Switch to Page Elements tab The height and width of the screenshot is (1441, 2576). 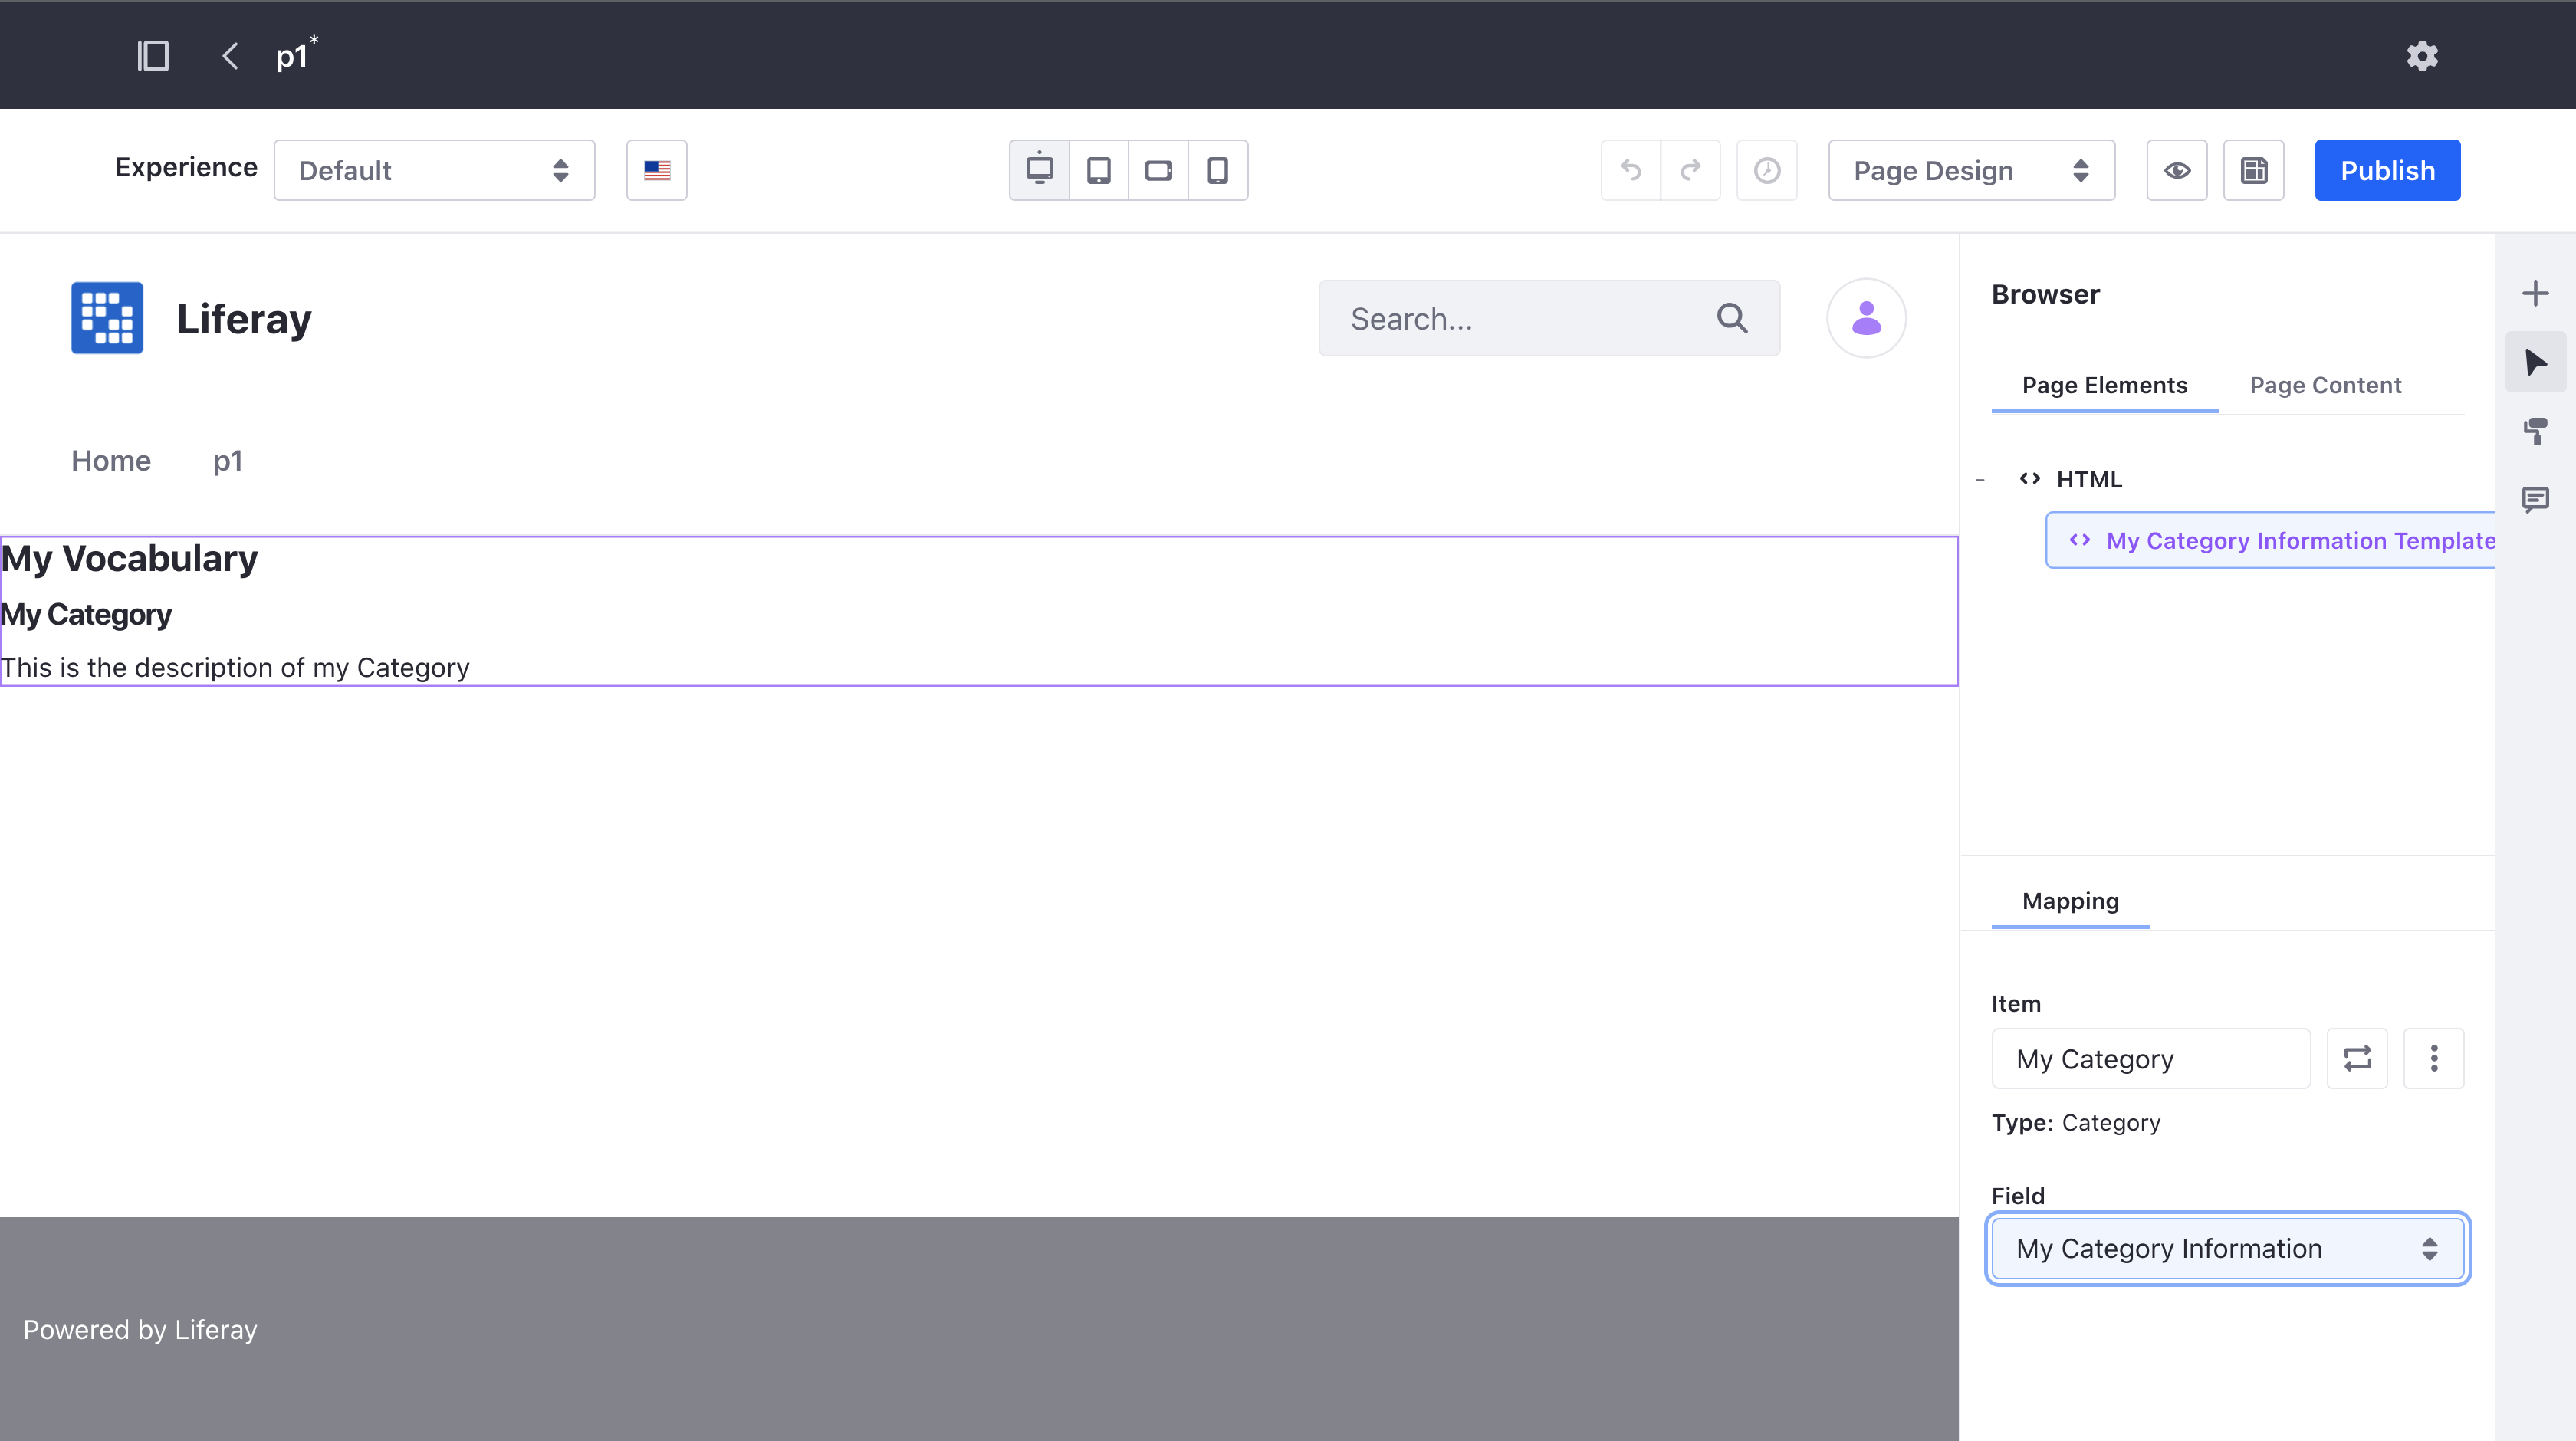pyautogui.click(x=2105, y=386)
